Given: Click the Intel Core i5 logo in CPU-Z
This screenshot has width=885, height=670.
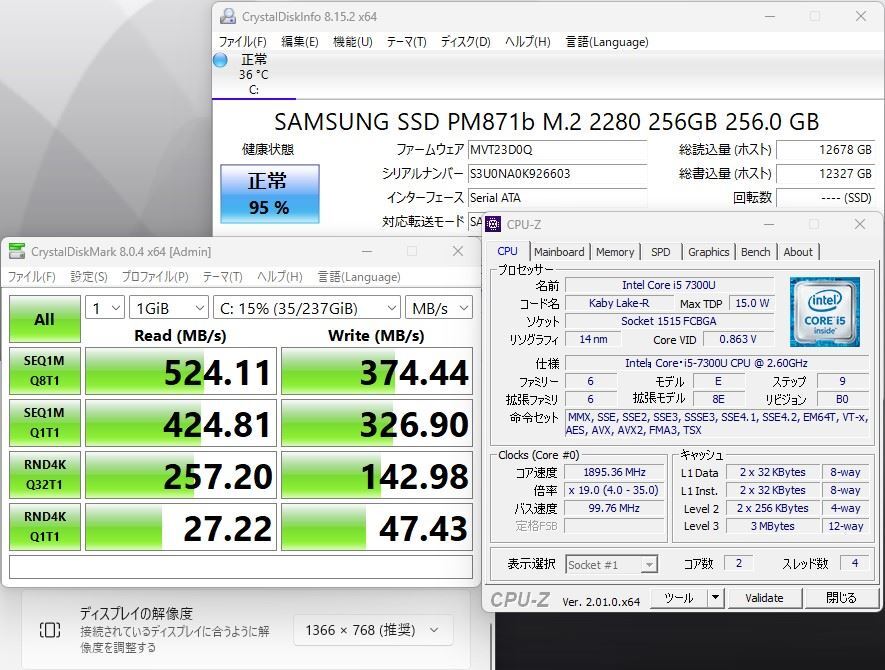Looking at the screenshot, I should [825, 312].
